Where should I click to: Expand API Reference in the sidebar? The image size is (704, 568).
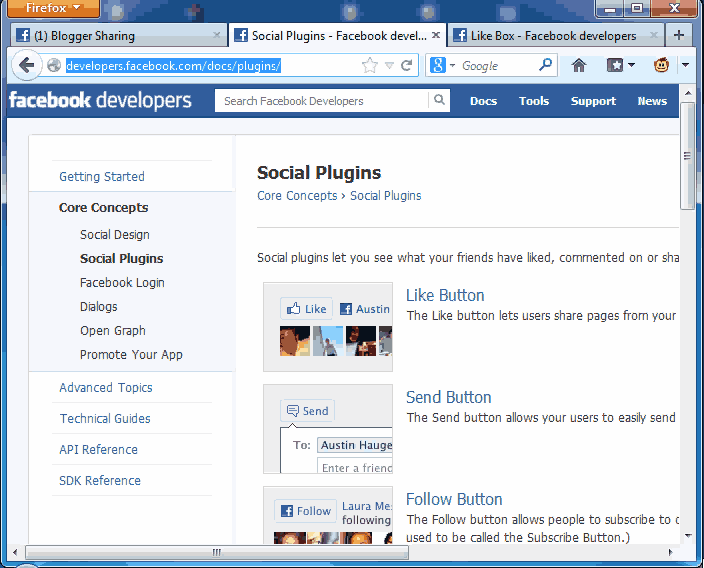(98, 449)
